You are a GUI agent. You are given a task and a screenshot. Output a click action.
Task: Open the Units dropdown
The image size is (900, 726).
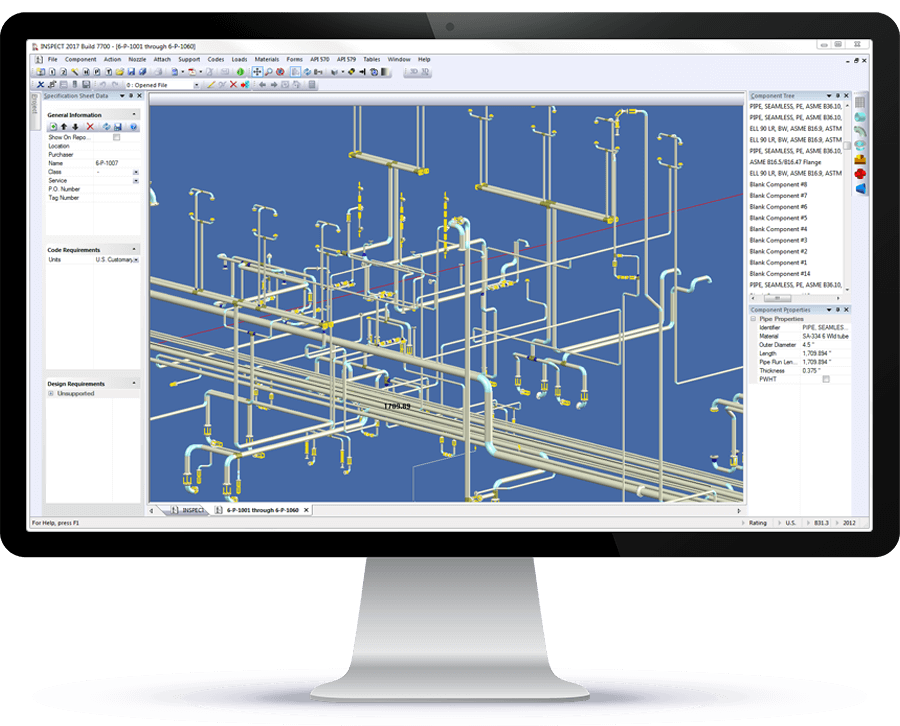coord(136,260)
